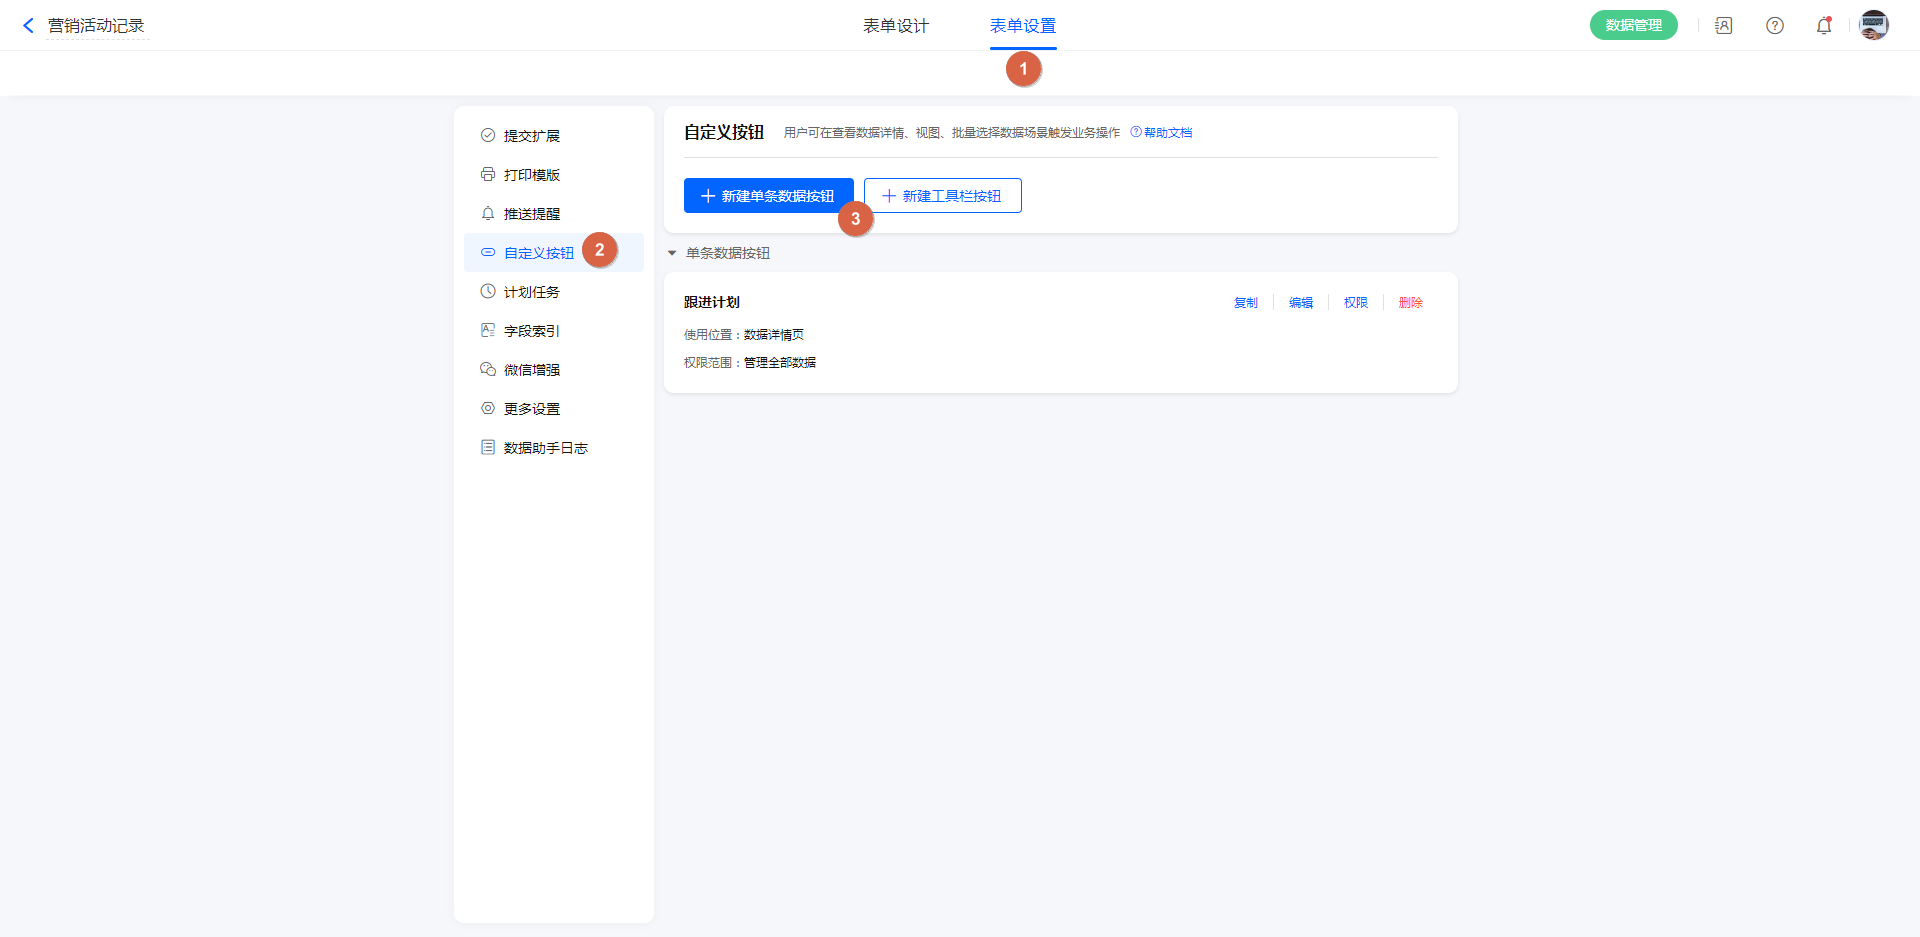Click the 新建工具栏按钮 button
The height and width of the screenshot is (937, 1920).
[x=942, y=196]
